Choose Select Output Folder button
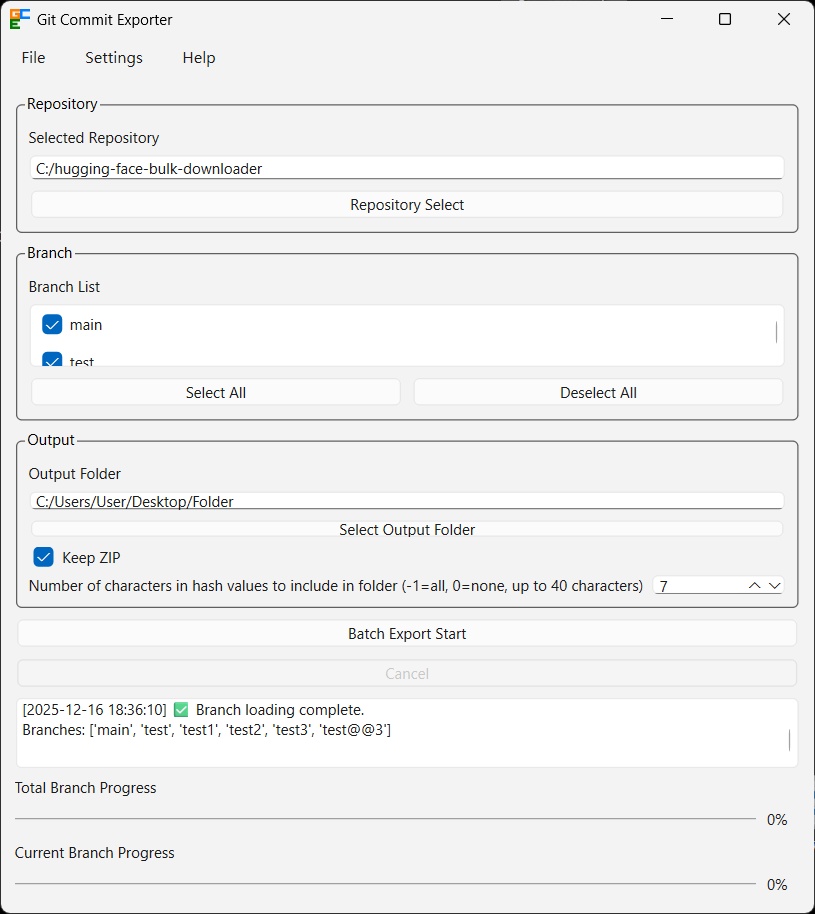This screenshot has height=914, width=815. pos(407,530)
